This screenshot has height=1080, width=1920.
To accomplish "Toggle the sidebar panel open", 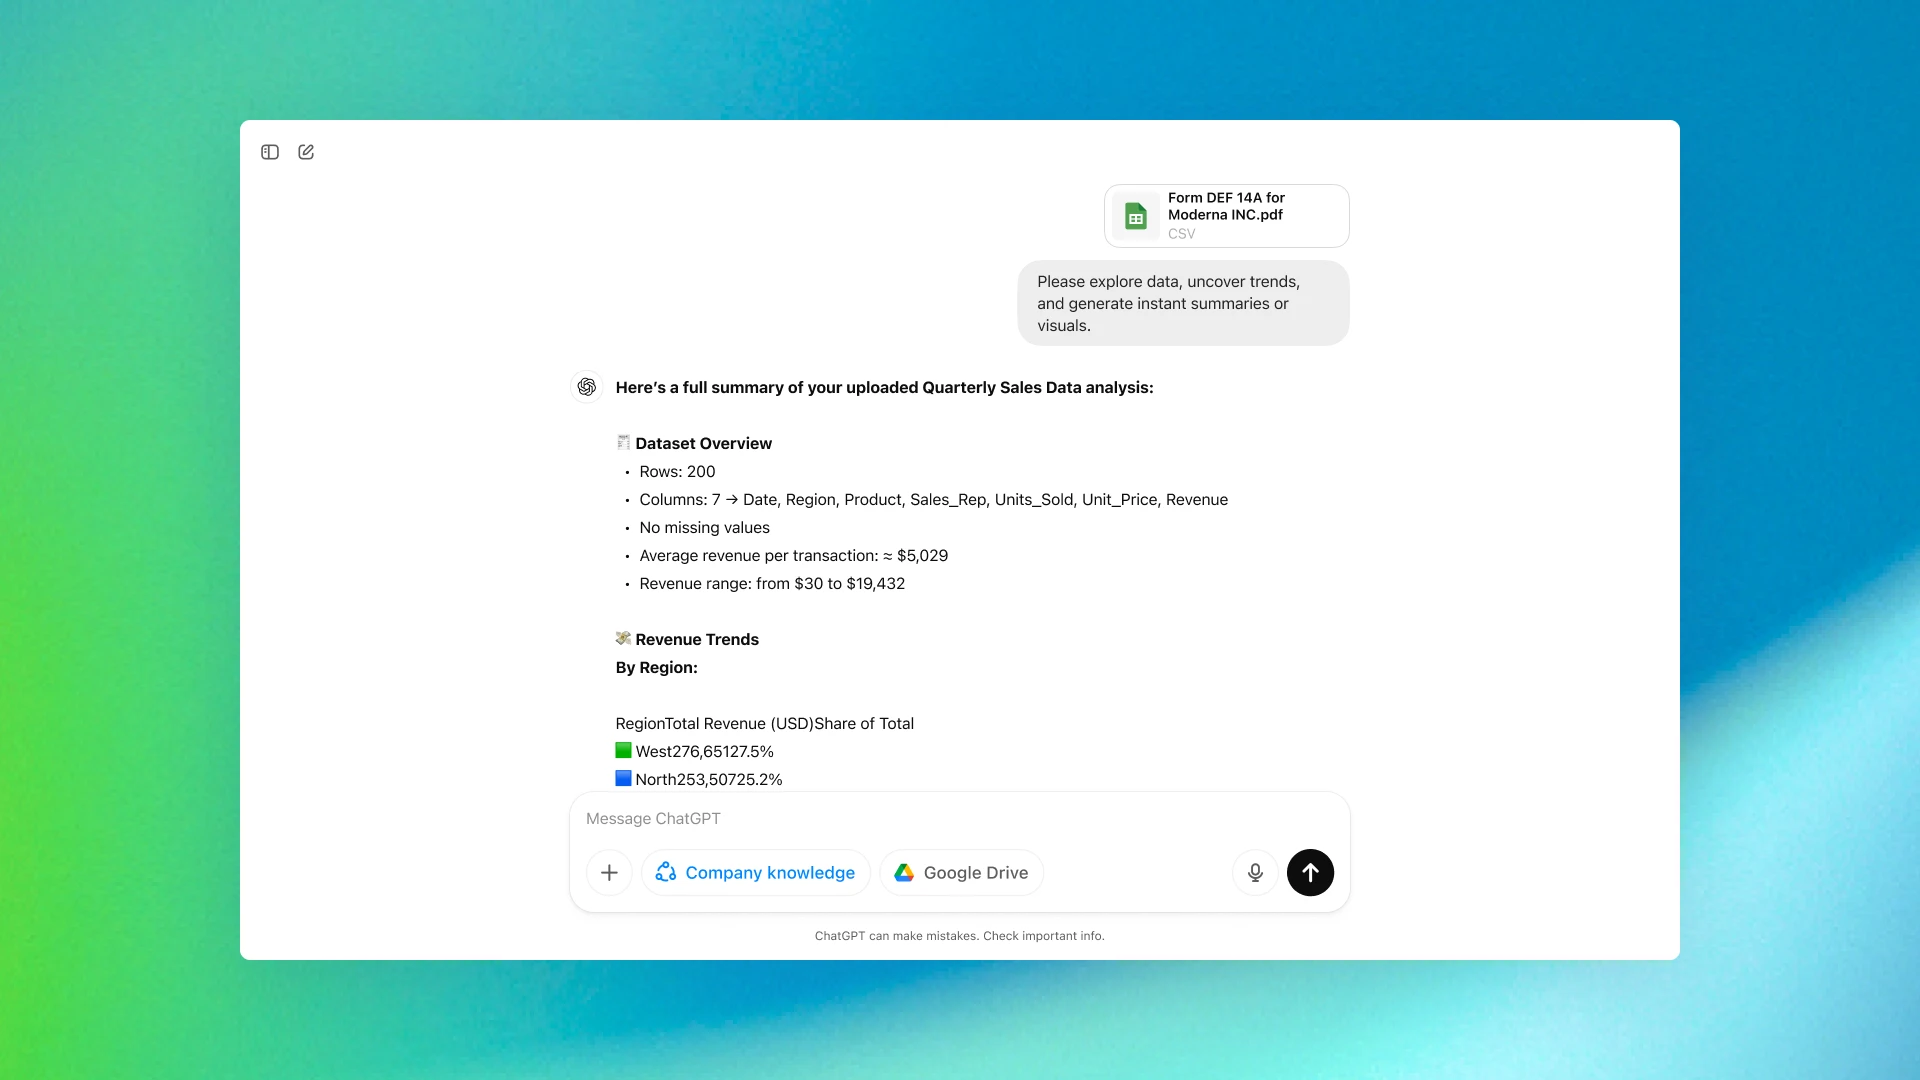I will (x=269, y=152).
